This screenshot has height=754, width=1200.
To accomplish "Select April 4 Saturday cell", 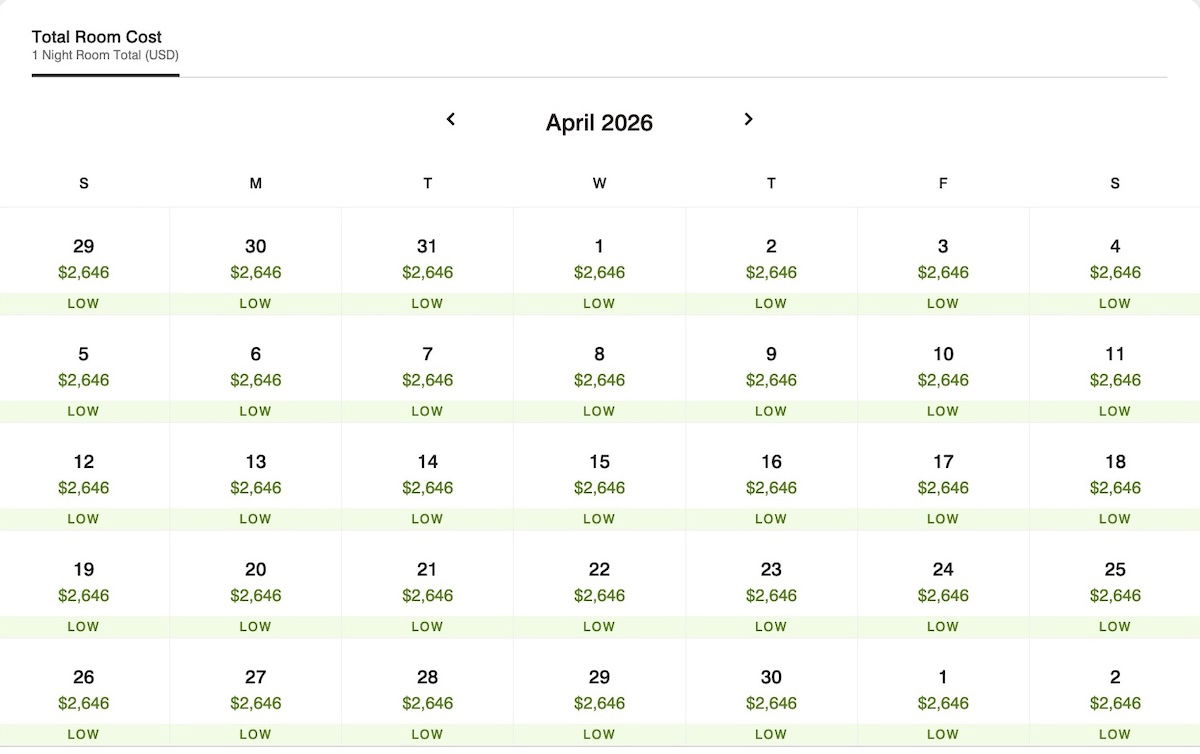I will [x=1115, y=262].
